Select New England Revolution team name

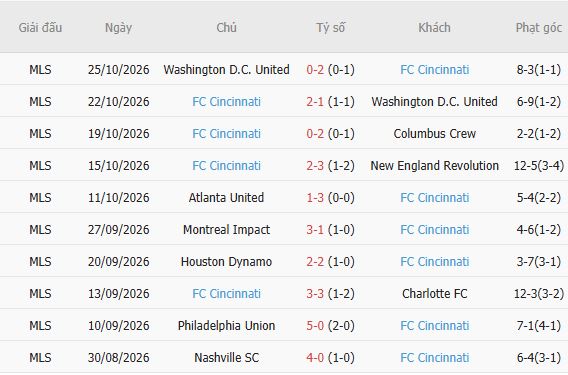(434, 166)
